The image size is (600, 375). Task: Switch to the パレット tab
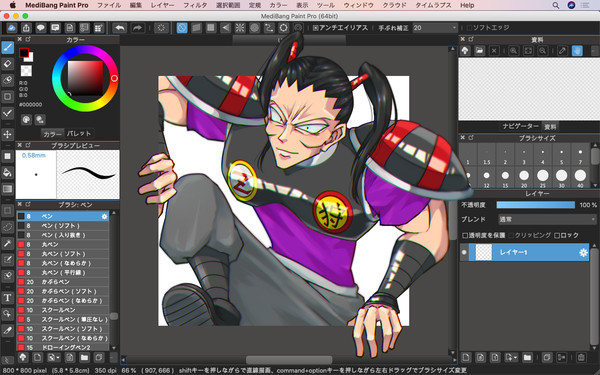pos(79,134)
